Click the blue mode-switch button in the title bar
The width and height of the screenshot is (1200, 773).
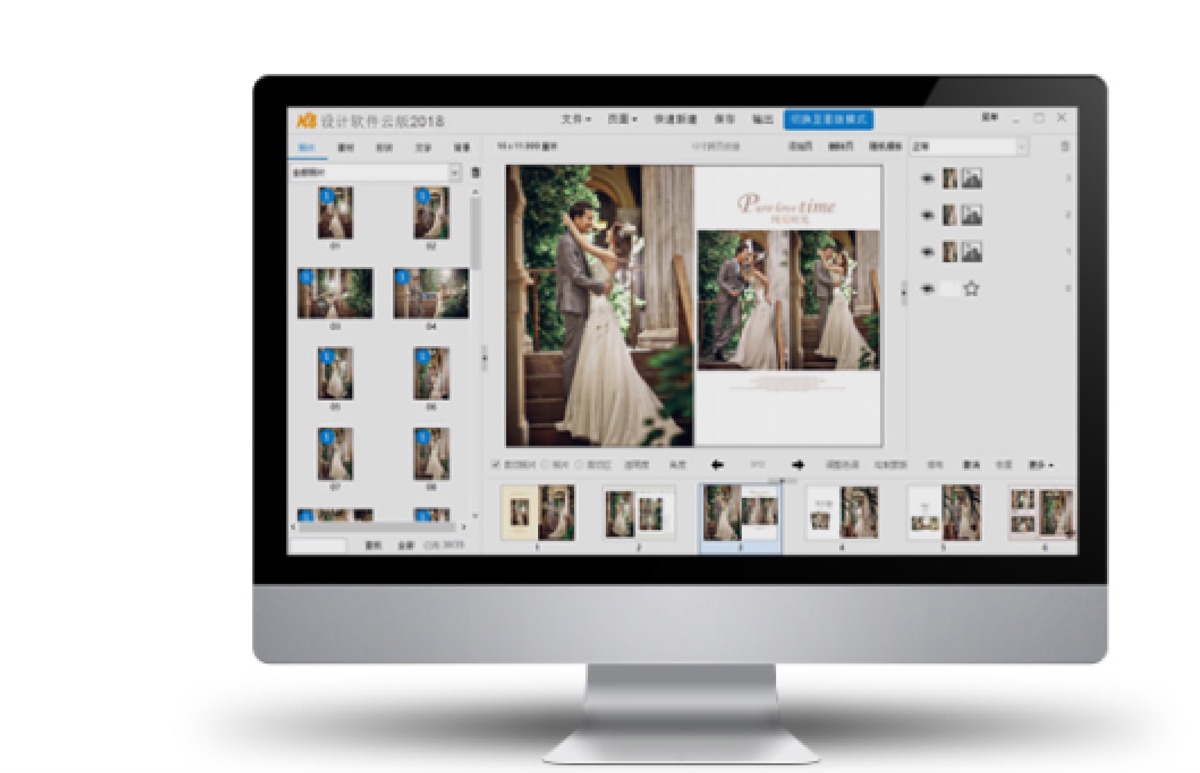(x=829, y=119)
